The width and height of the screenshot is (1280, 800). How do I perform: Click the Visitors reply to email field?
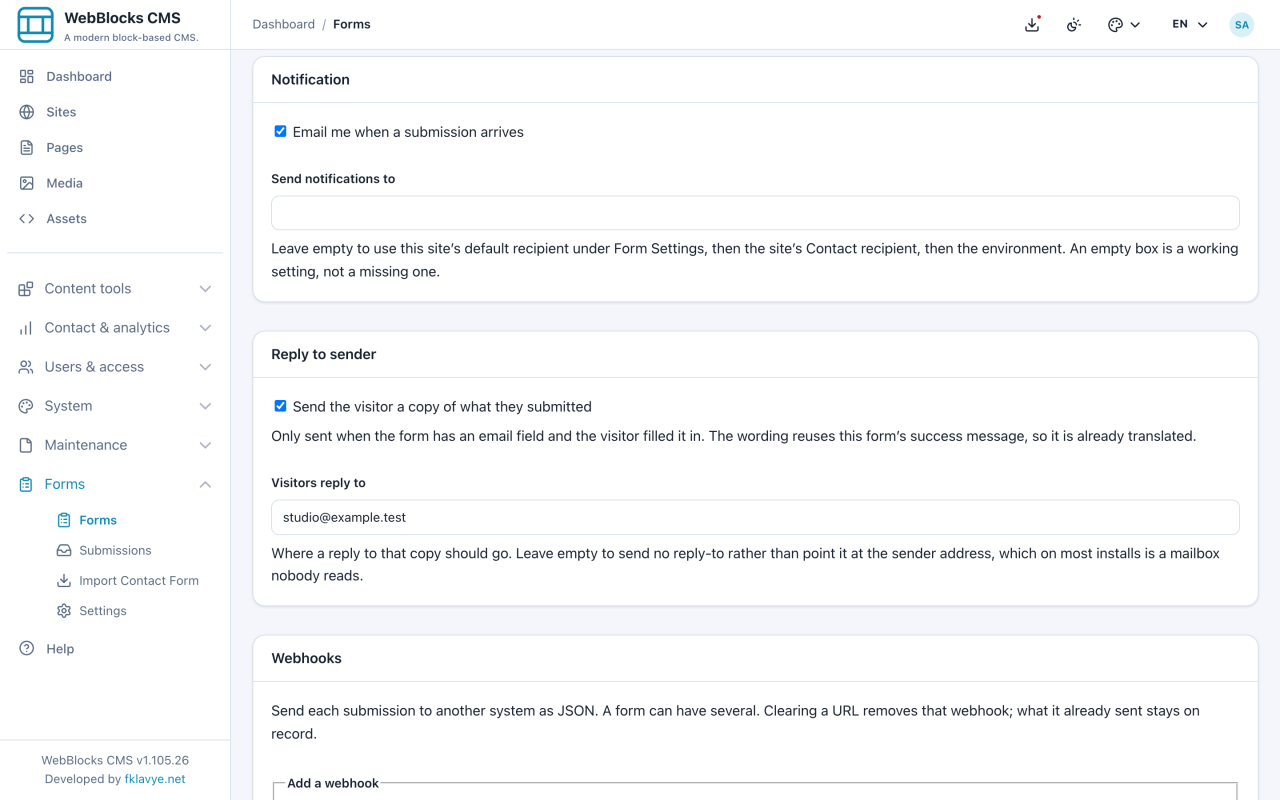[755, 517]
